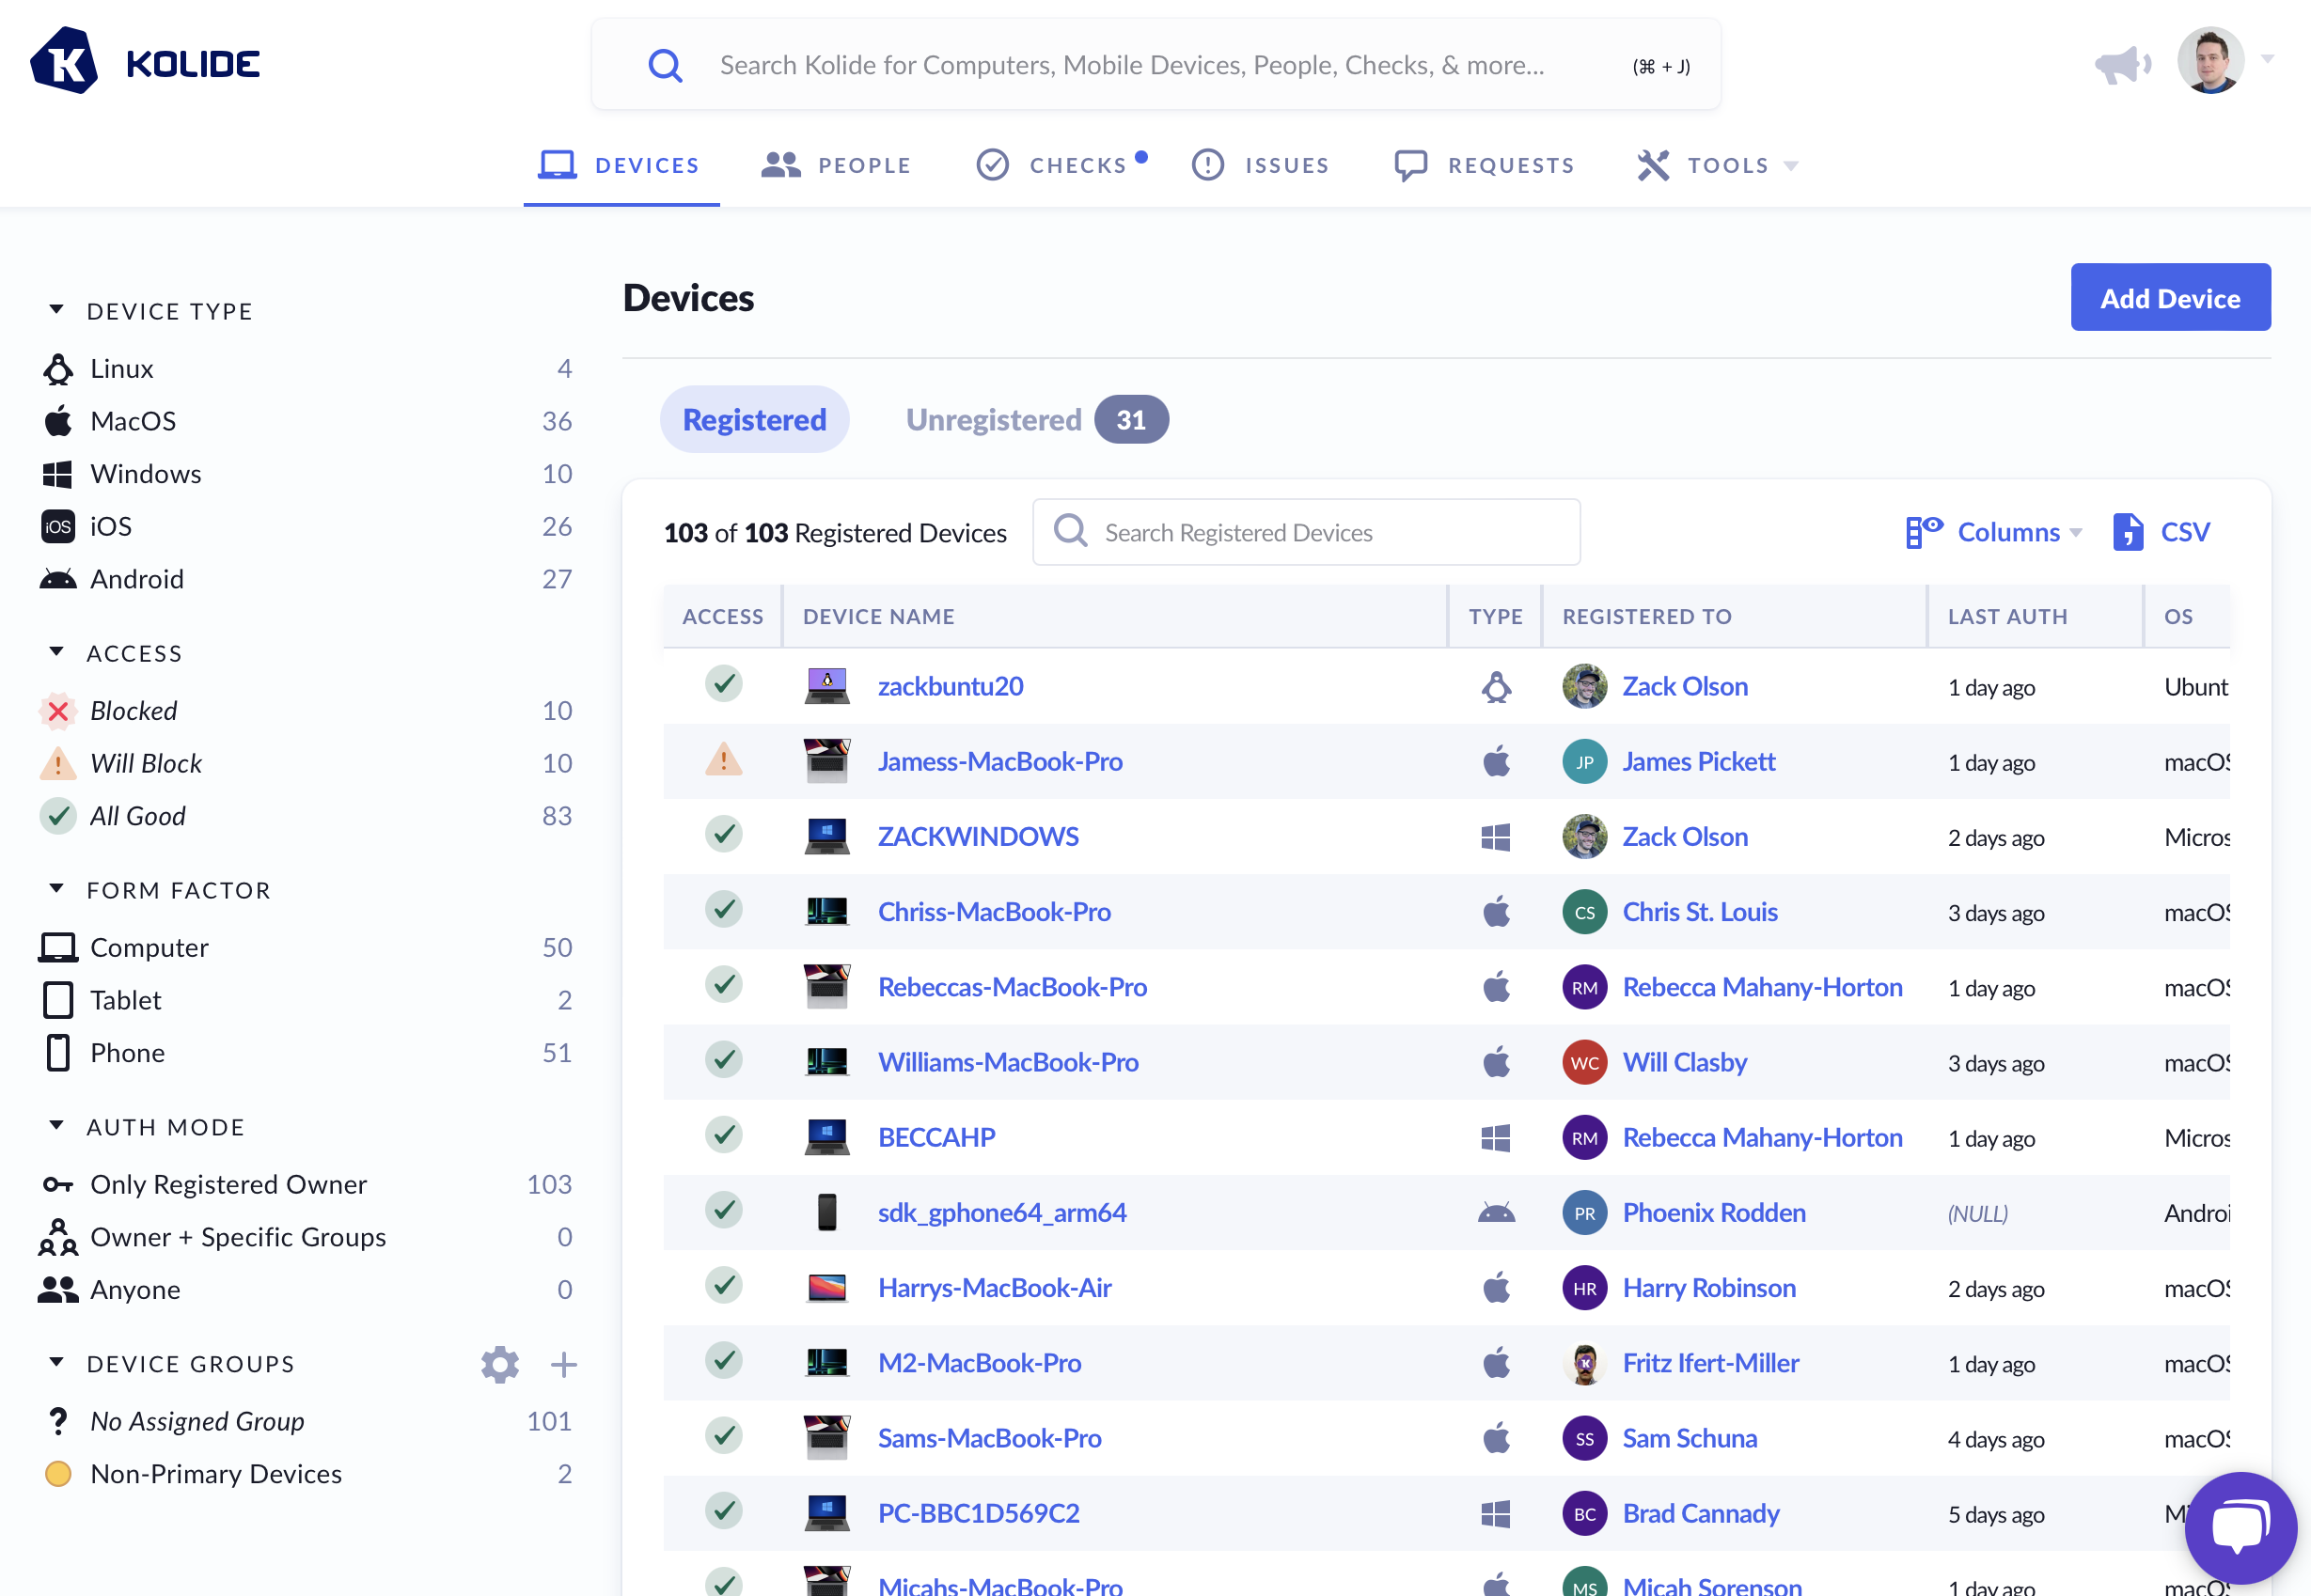
Task: Filter devices by Blocked access
Action: pyautogui.click(x=133, y=710)
